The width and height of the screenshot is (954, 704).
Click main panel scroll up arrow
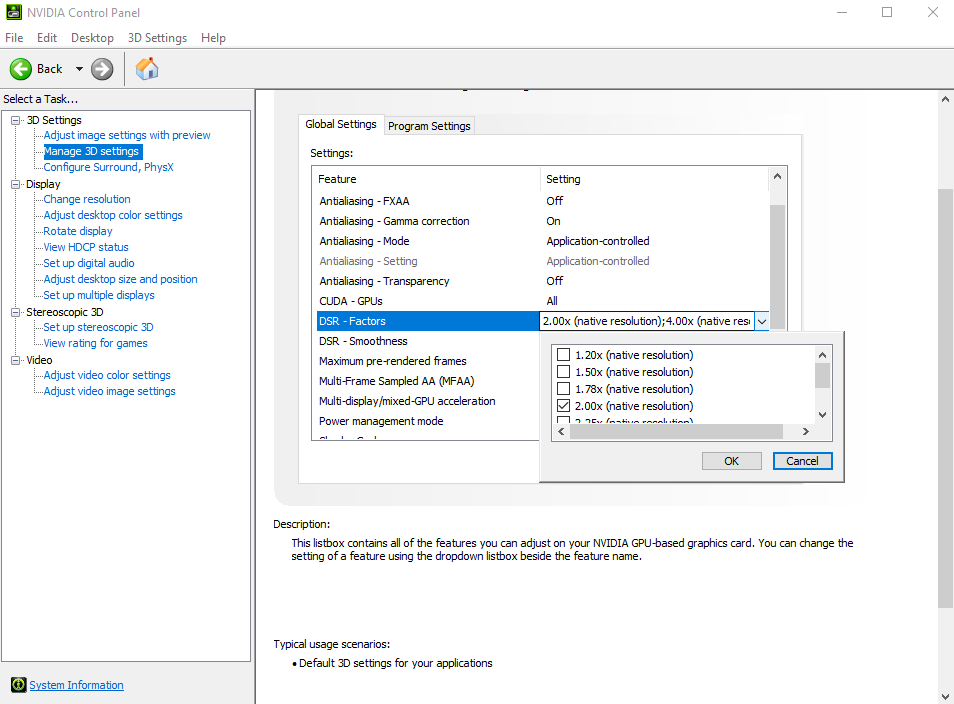click(x=945, y=99)
